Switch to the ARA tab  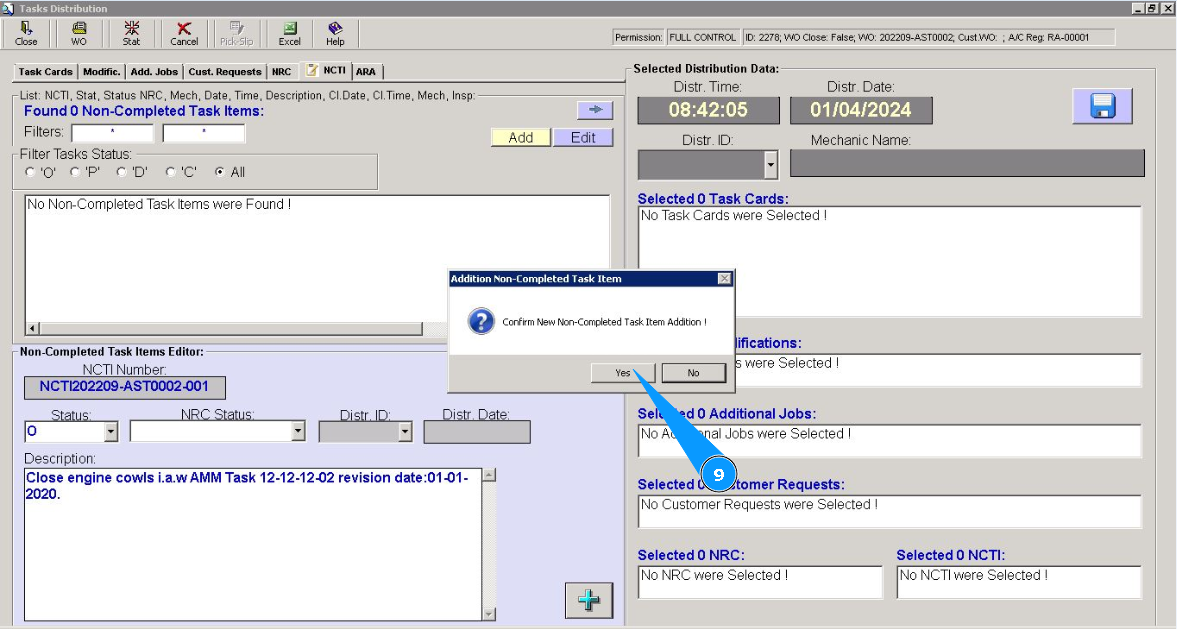[x=366, y=71]
